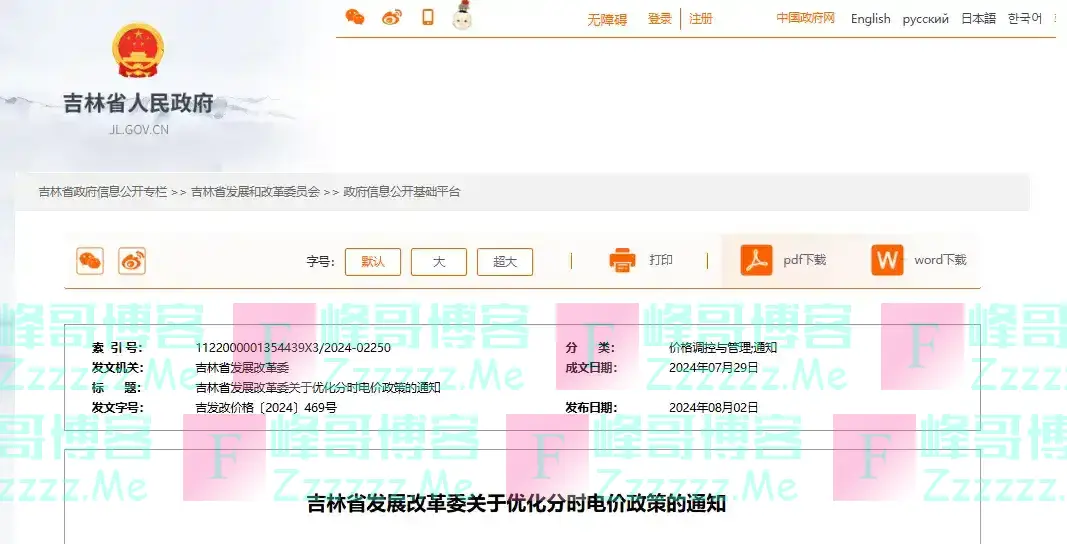Set font size to 默认

[373, 261]
